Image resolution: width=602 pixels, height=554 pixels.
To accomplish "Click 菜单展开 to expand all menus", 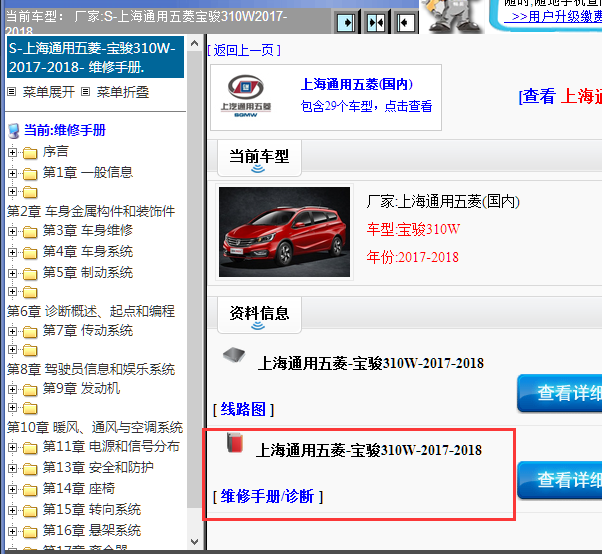I will [x=48, y=92].
